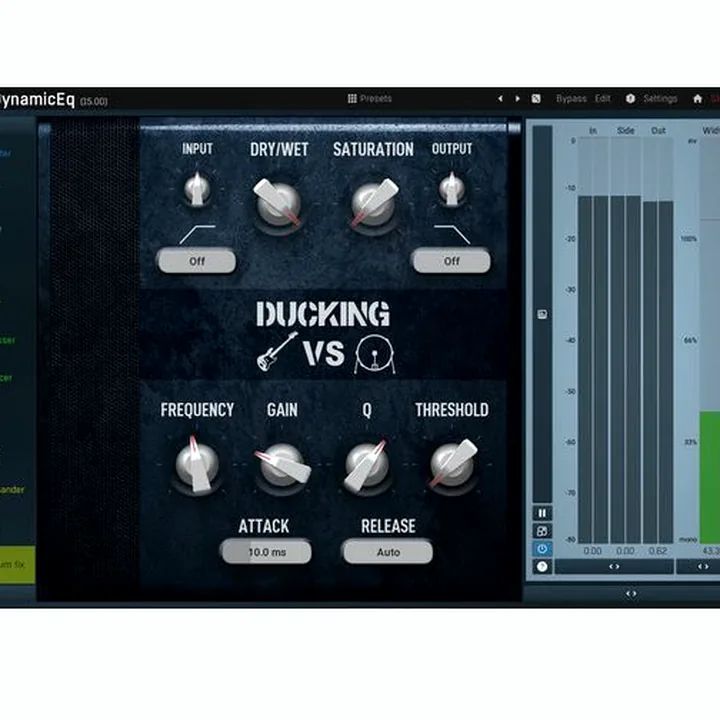
Task: Click the OUTPUT gain knob
Action: 452,189
